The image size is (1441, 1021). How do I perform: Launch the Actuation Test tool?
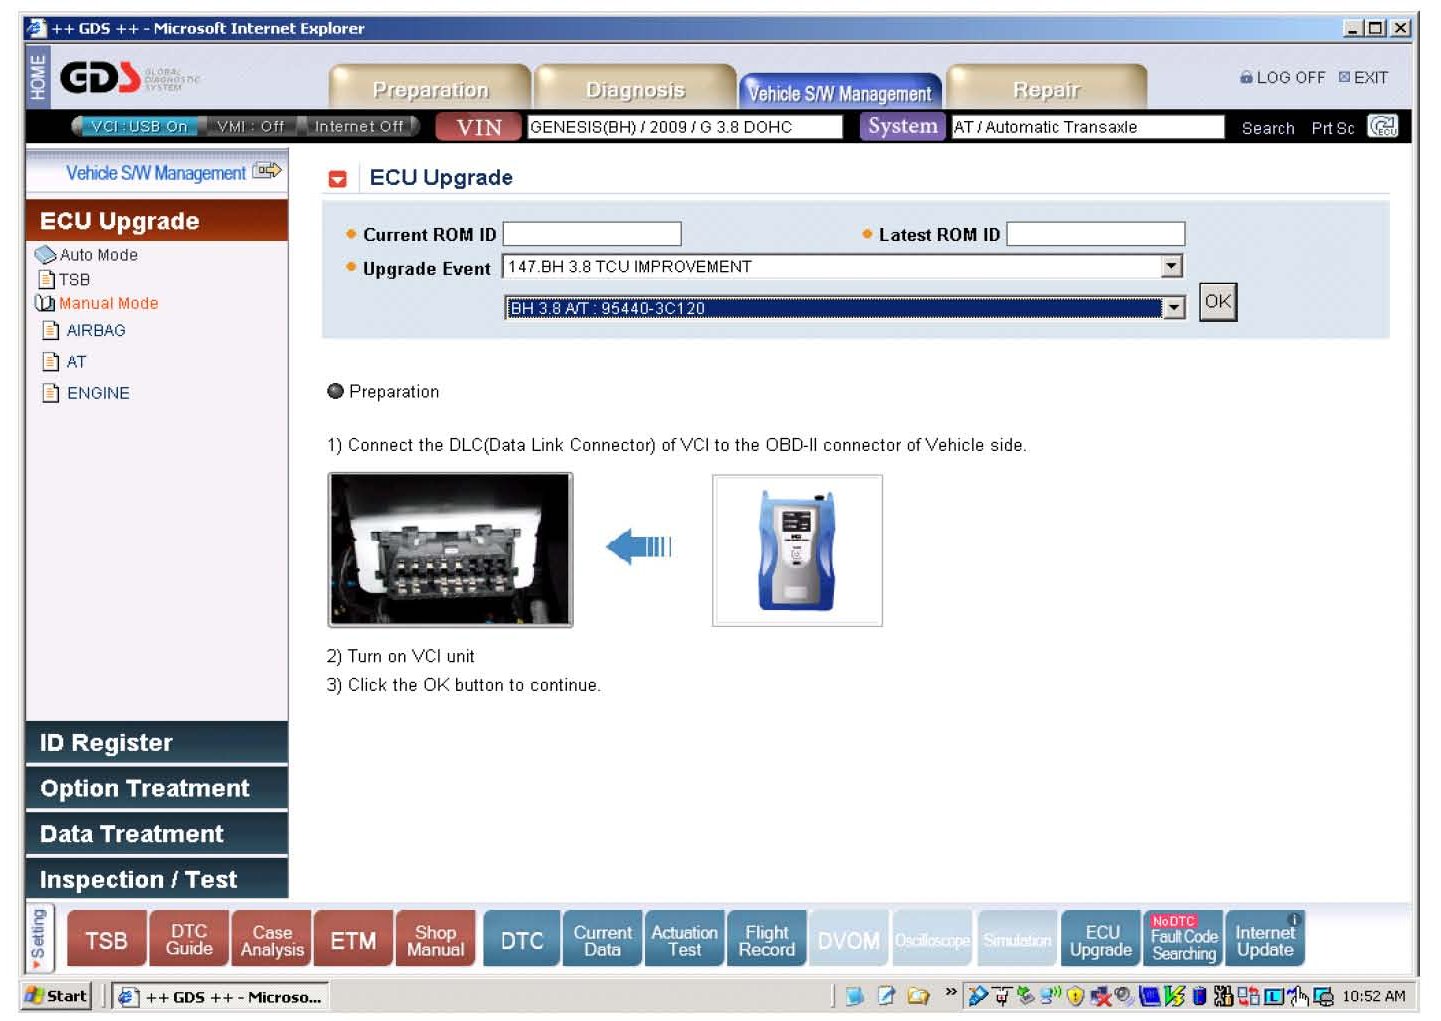[x=684, y=940]
